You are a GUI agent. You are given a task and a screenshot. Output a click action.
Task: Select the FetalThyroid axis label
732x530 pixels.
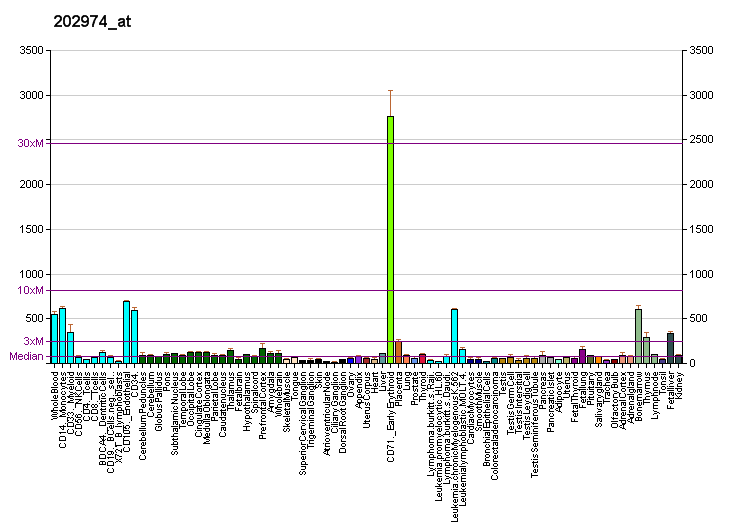(x=575, y=397)
